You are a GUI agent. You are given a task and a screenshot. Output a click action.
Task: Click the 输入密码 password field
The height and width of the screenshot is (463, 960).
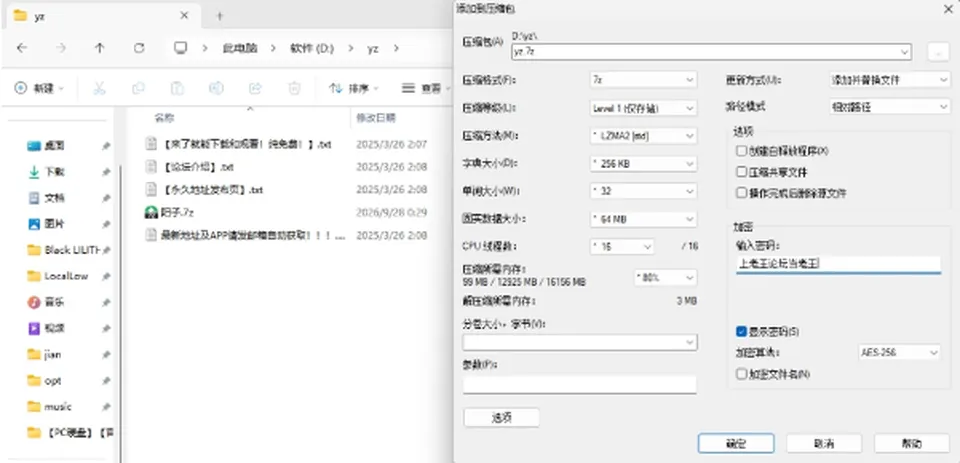pos(838,264)
